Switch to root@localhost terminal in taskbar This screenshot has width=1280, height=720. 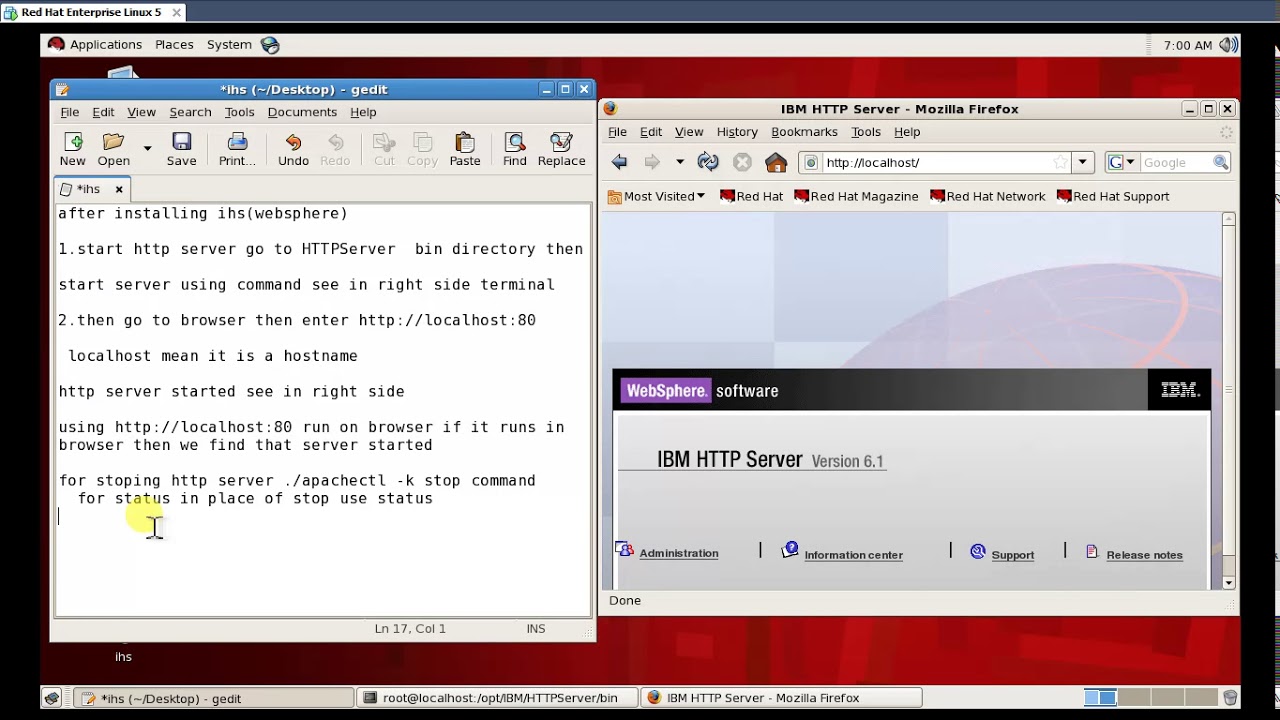point(496,698)
